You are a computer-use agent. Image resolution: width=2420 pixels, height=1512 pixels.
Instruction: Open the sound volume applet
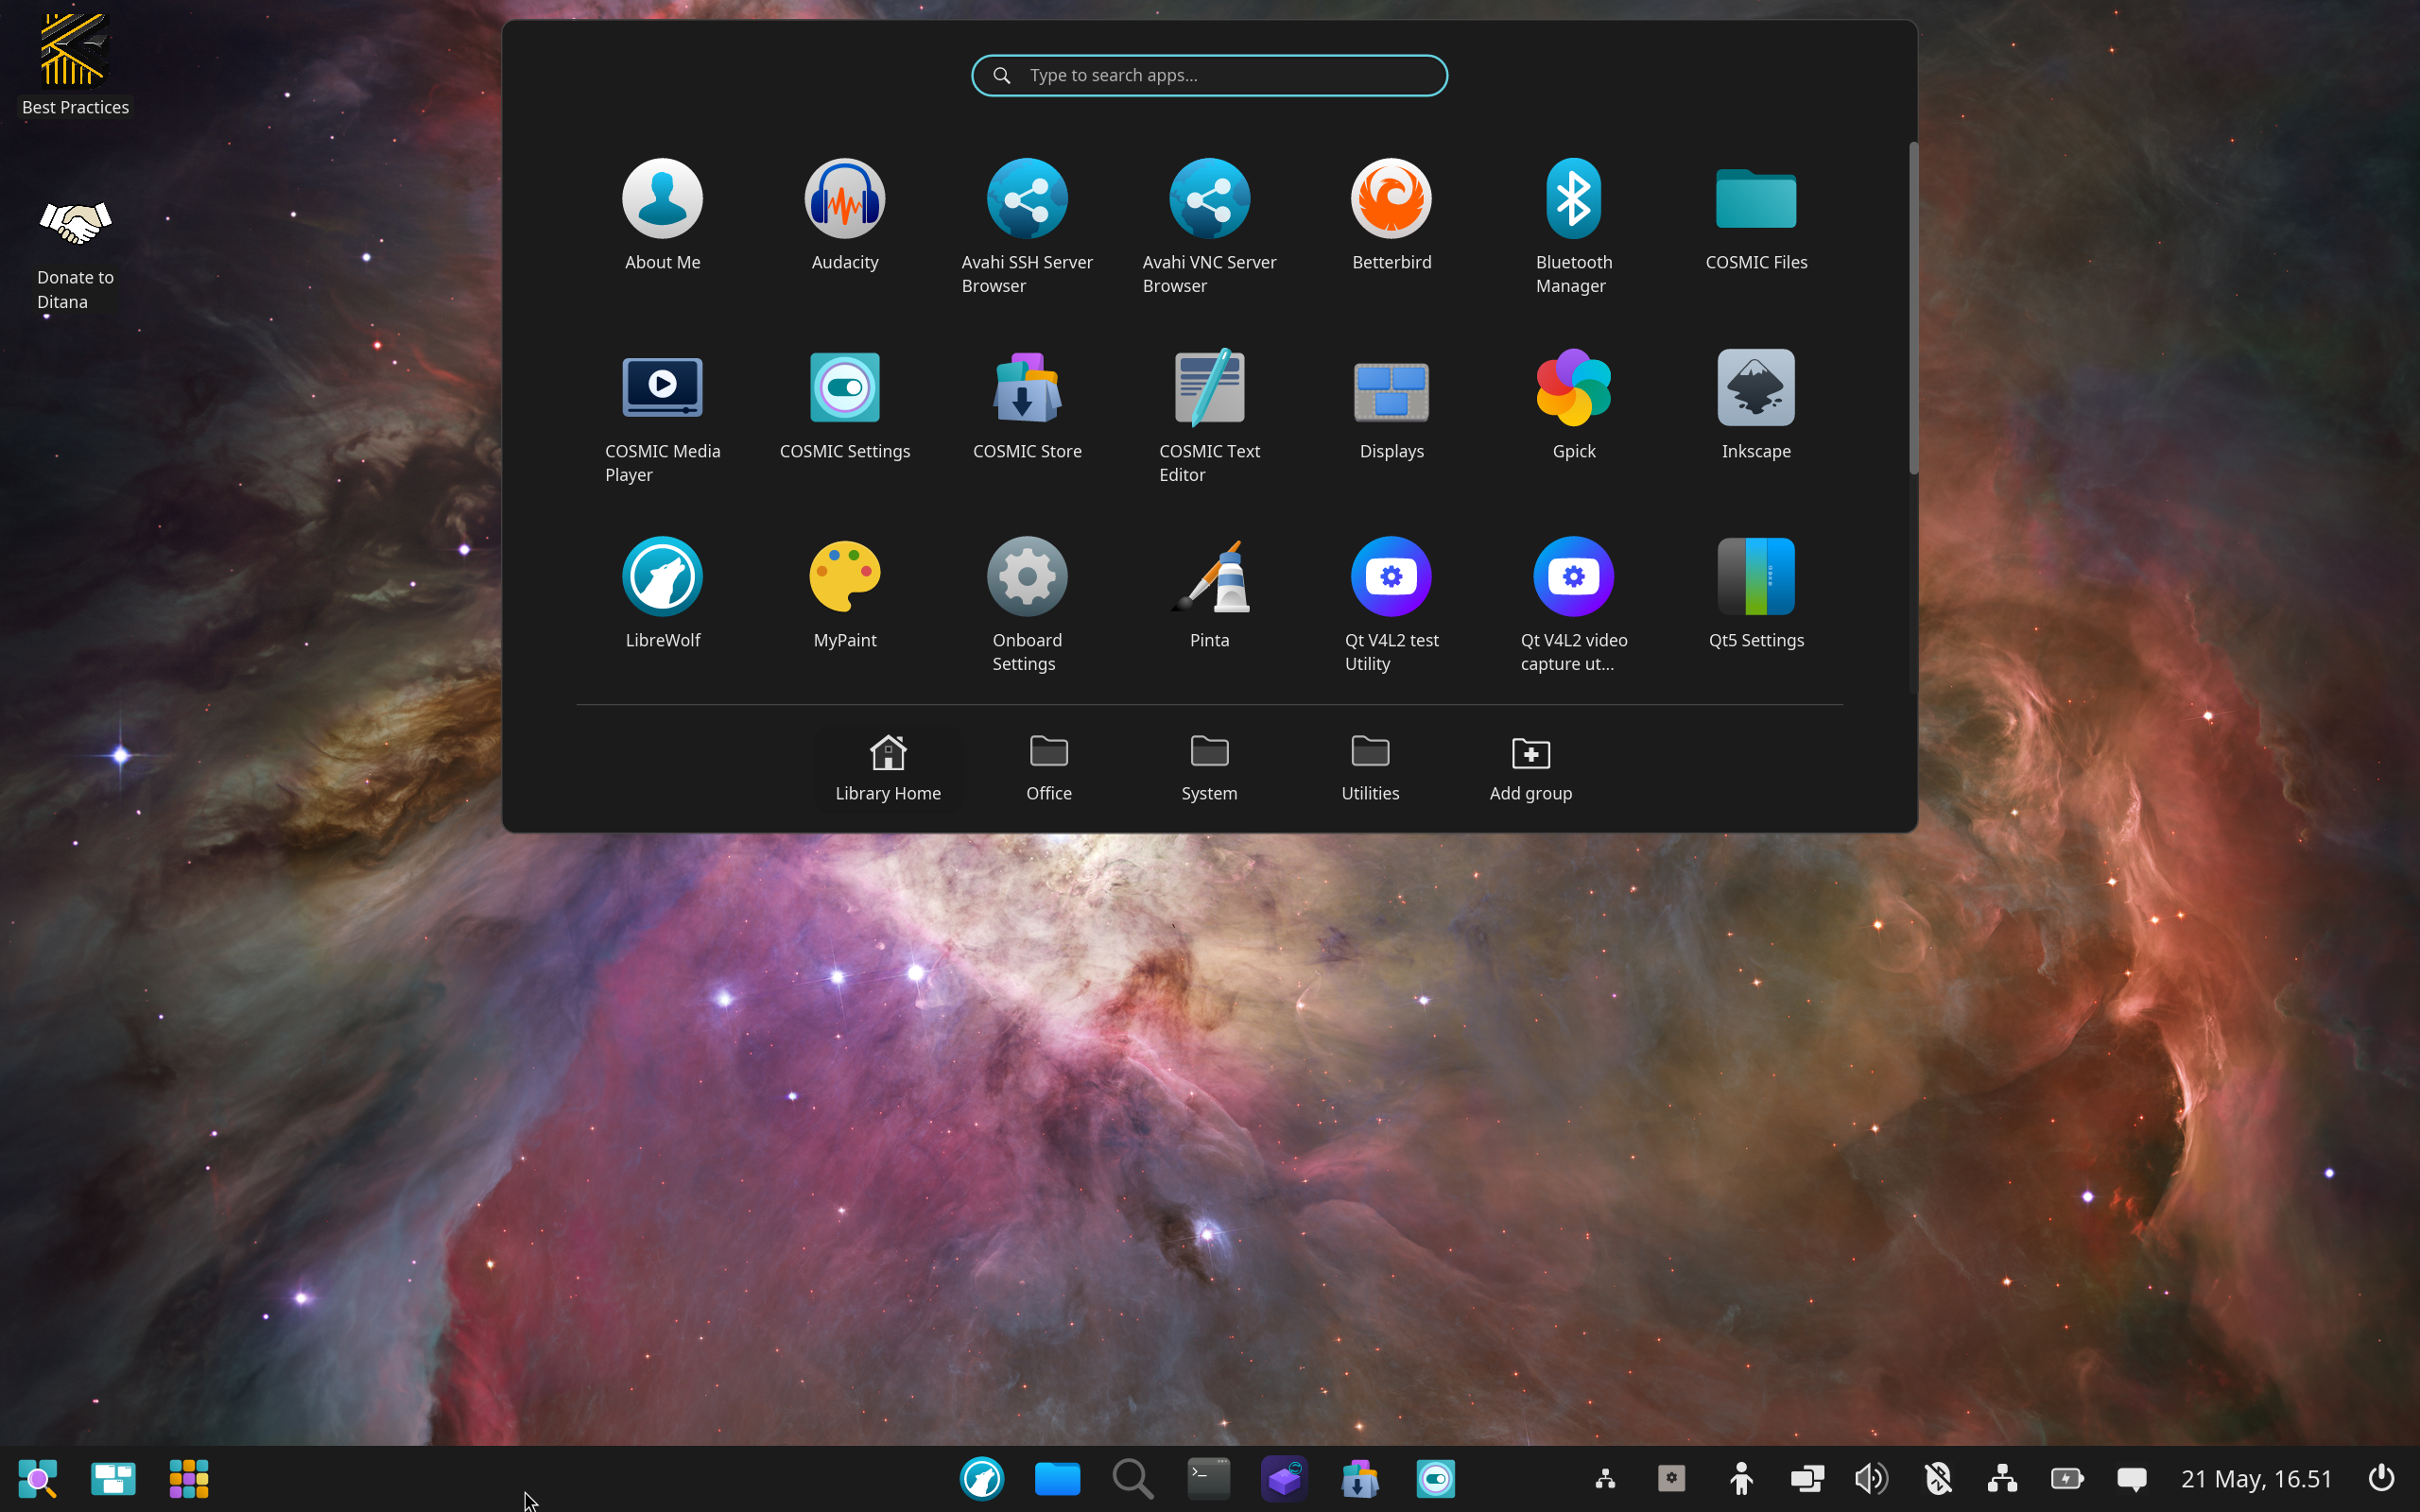pos(1871,1478)
